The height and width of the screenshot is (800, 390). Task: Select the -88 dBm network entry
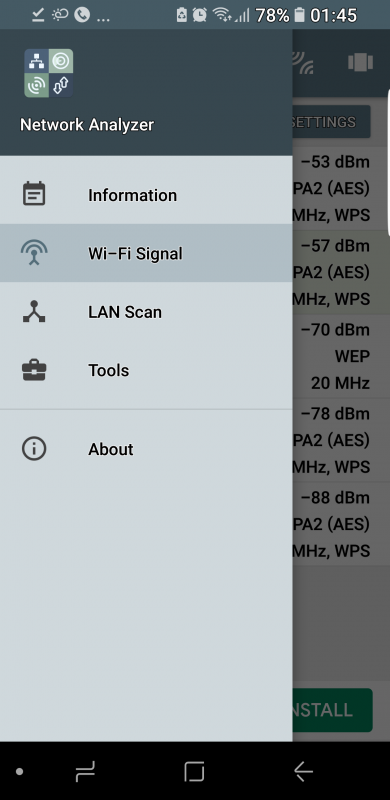tap(341, 524)
